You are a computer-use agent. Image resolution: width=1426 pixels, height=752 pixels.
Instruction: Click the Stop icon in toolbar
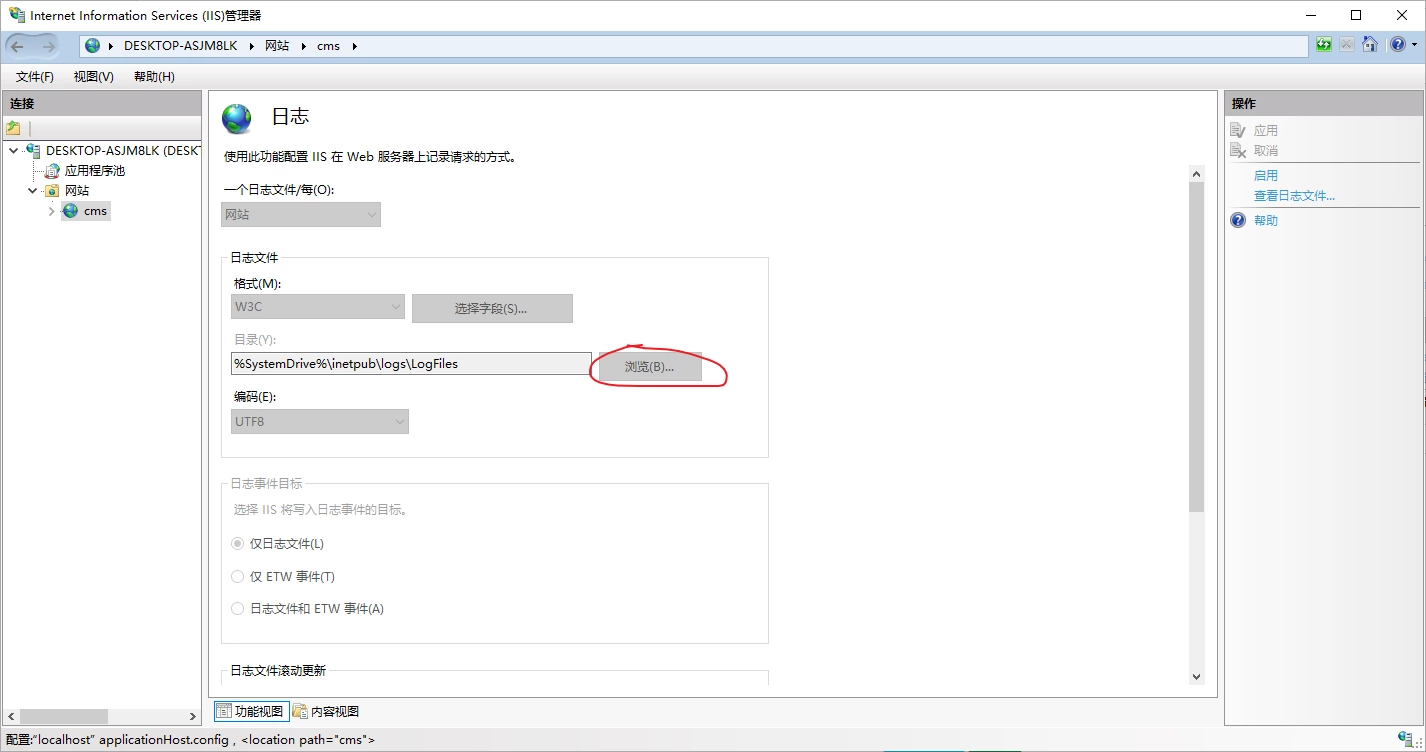[1347, 45]
